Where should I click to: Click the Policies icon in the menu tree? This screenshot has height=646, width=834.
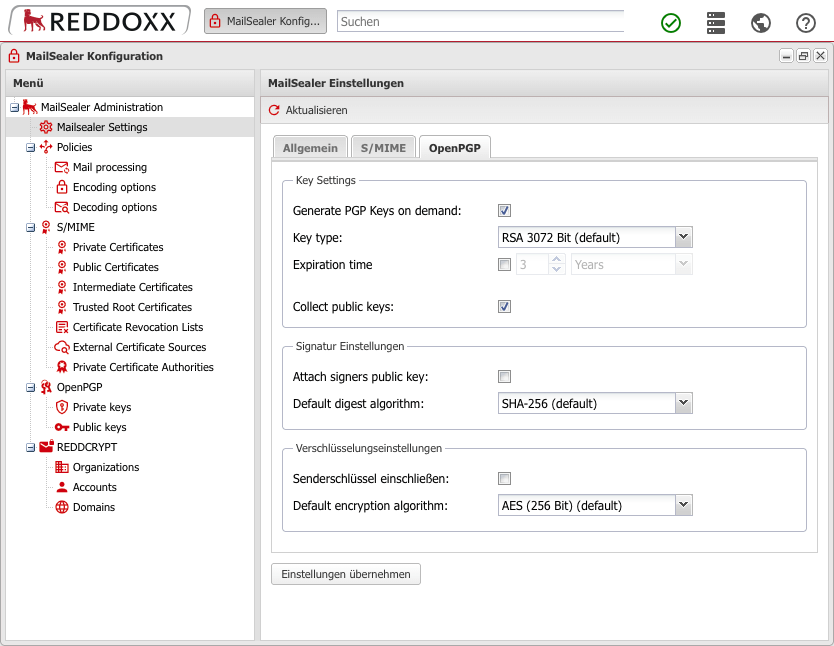46,147
